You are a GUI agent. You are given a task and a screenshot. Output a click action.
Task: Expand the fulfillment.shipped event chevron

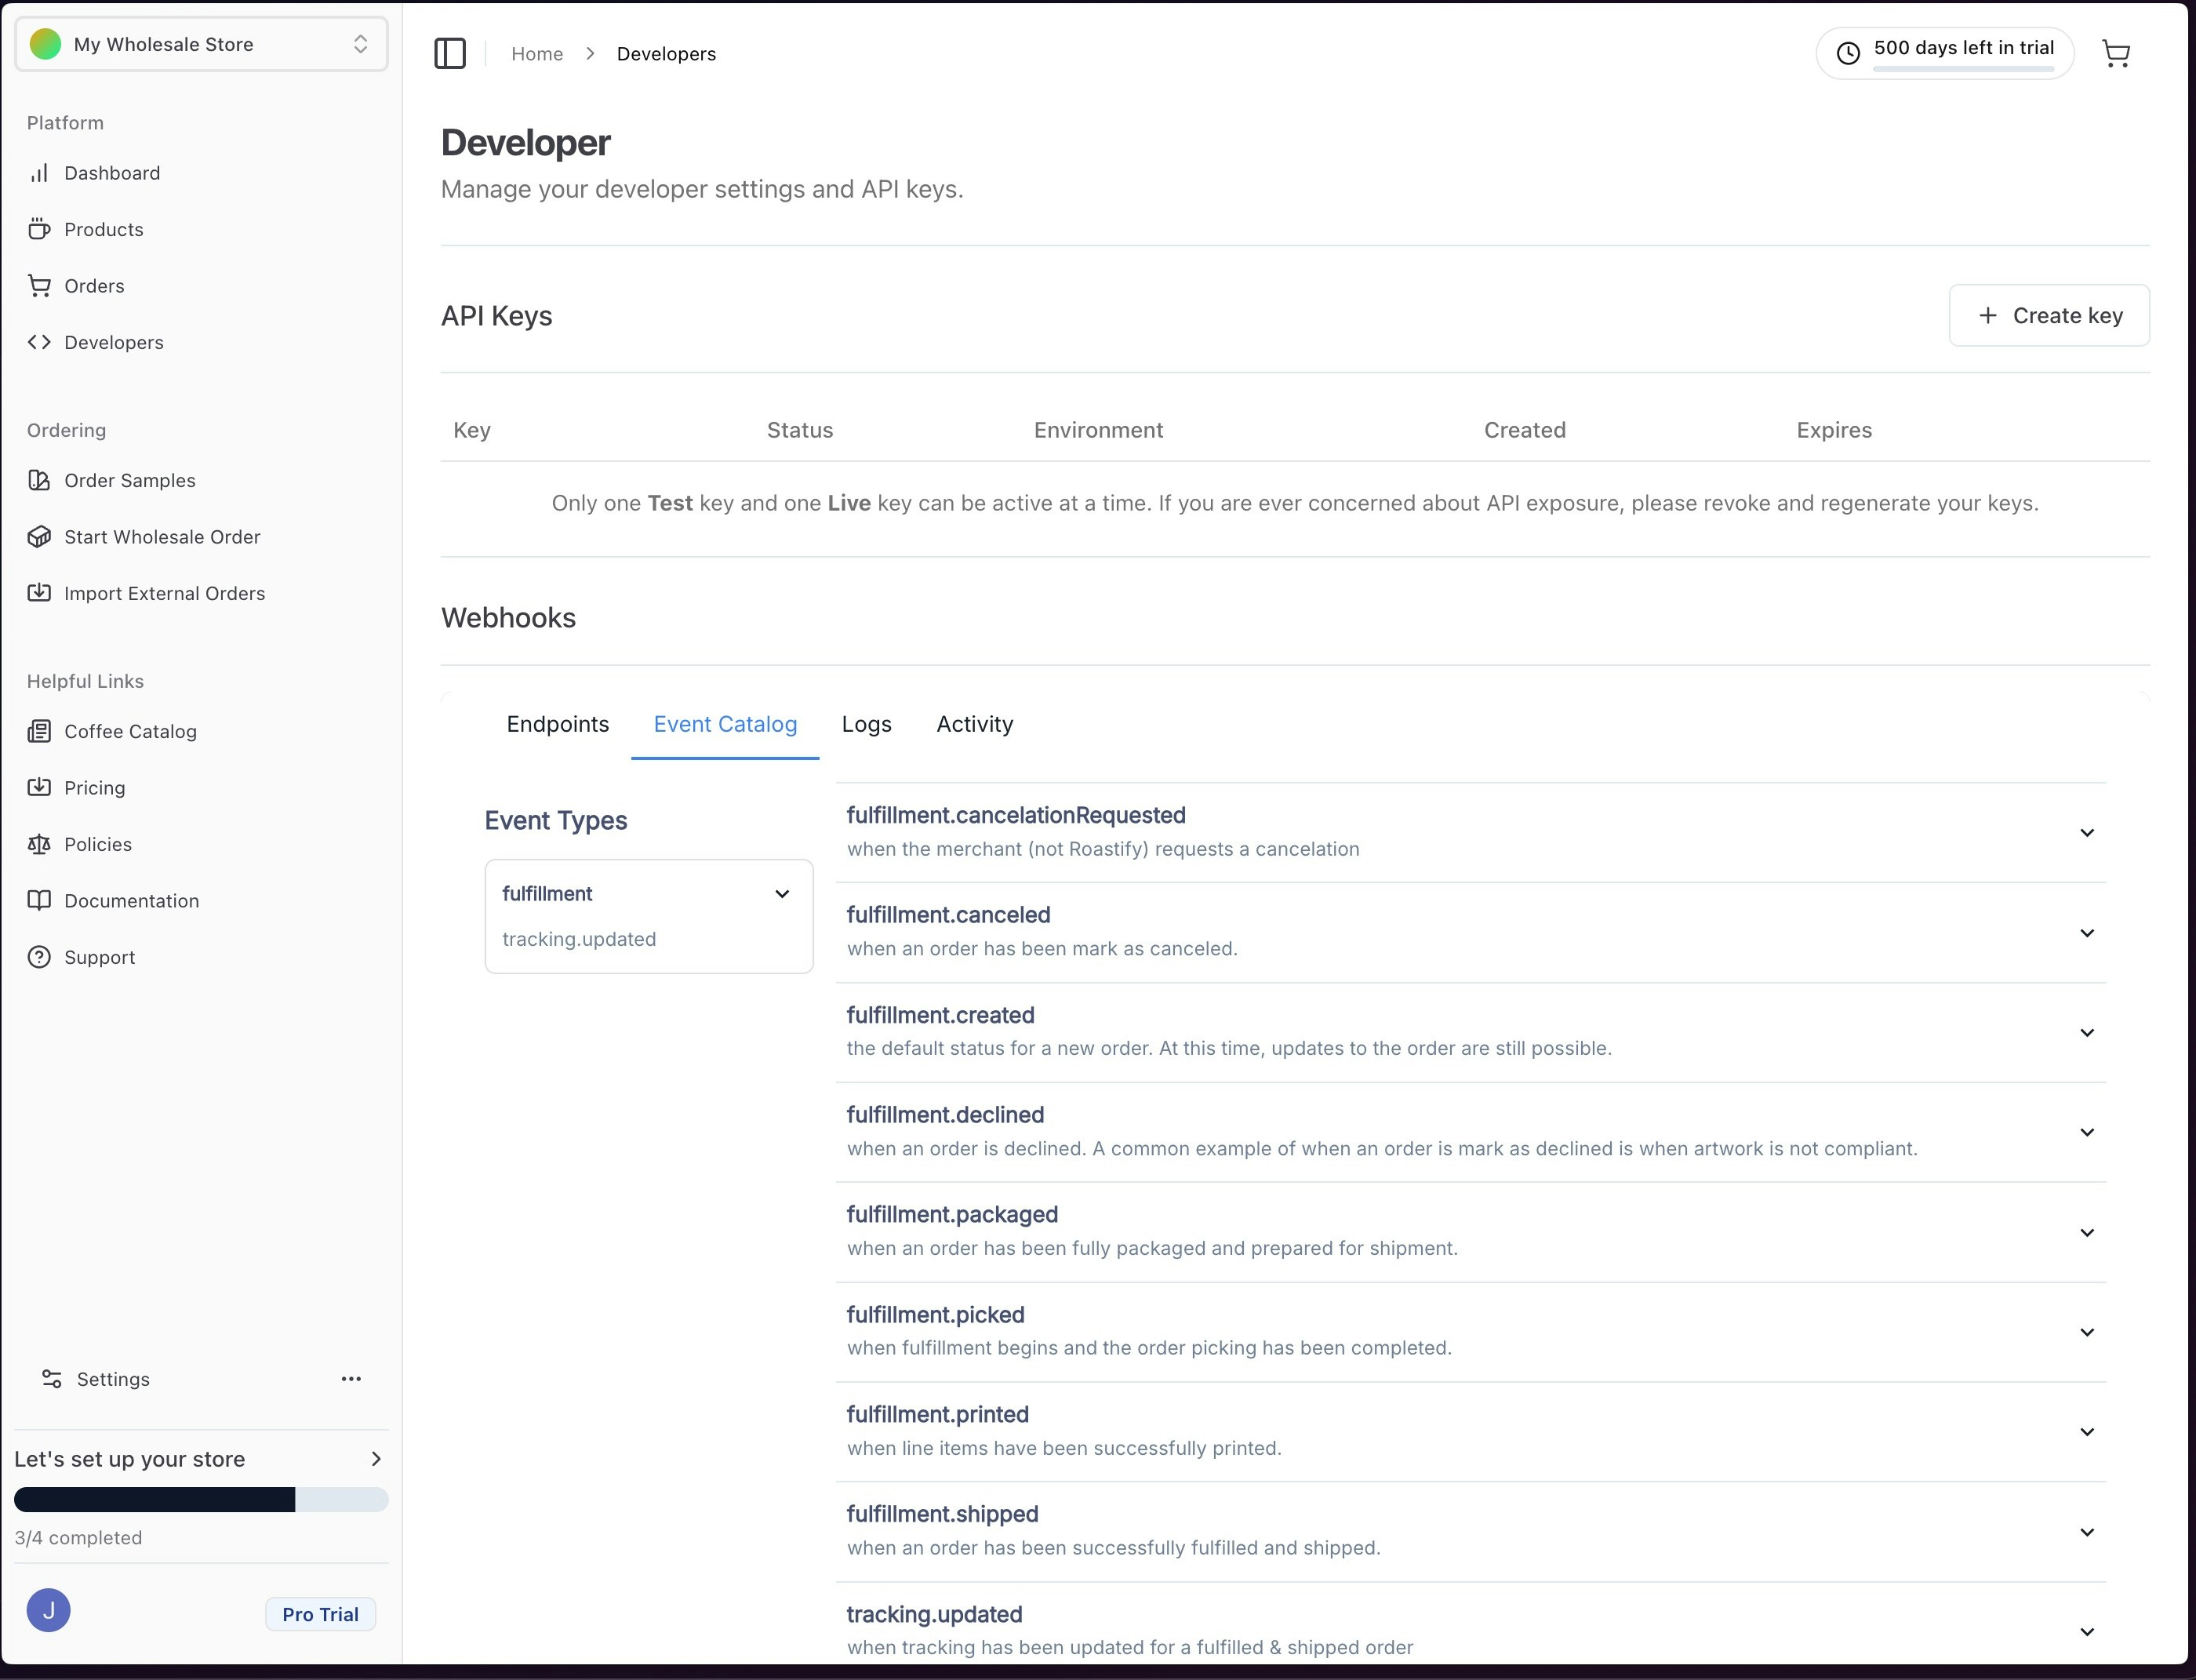click(x=2086, y=1532)
